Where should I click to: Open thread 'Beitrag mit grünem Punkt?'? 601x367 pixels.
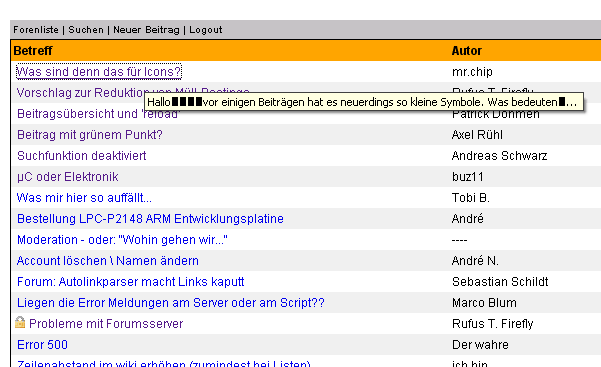pos(90,135)
